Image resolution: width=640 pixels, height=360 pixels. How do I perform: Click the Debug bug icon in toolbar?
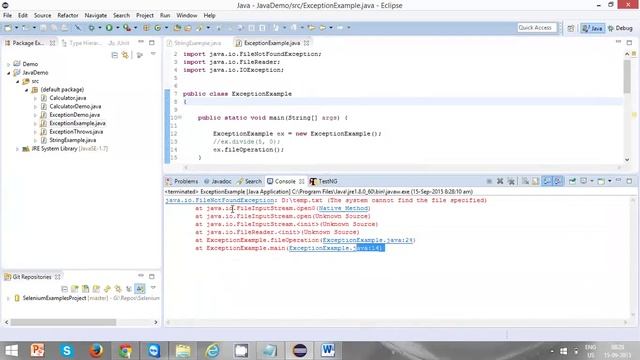[x=91, y=28]
